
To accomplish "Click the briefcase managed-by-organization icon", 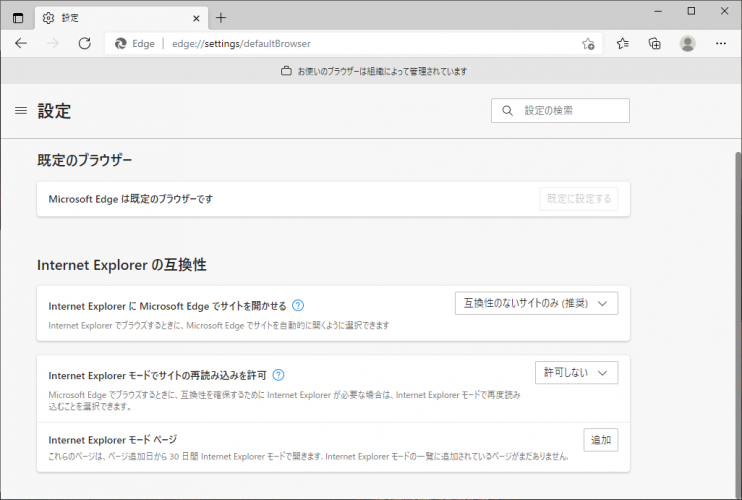I will [286, 71].
